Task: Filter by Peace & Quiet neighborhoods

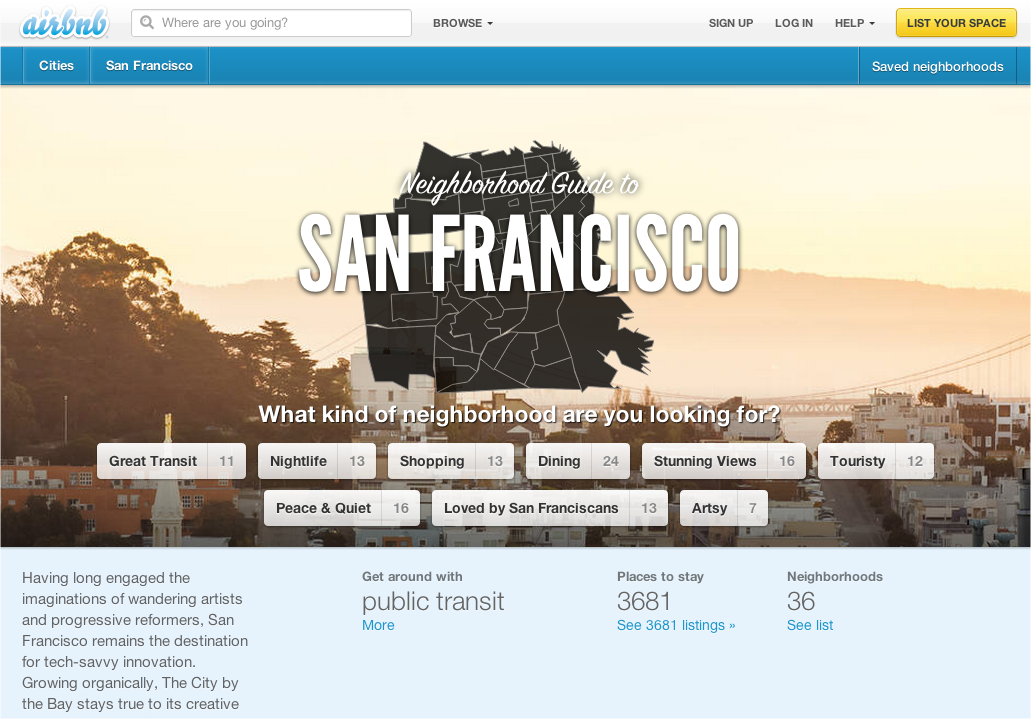Action: pyautogui.click(x=342, y=508)
